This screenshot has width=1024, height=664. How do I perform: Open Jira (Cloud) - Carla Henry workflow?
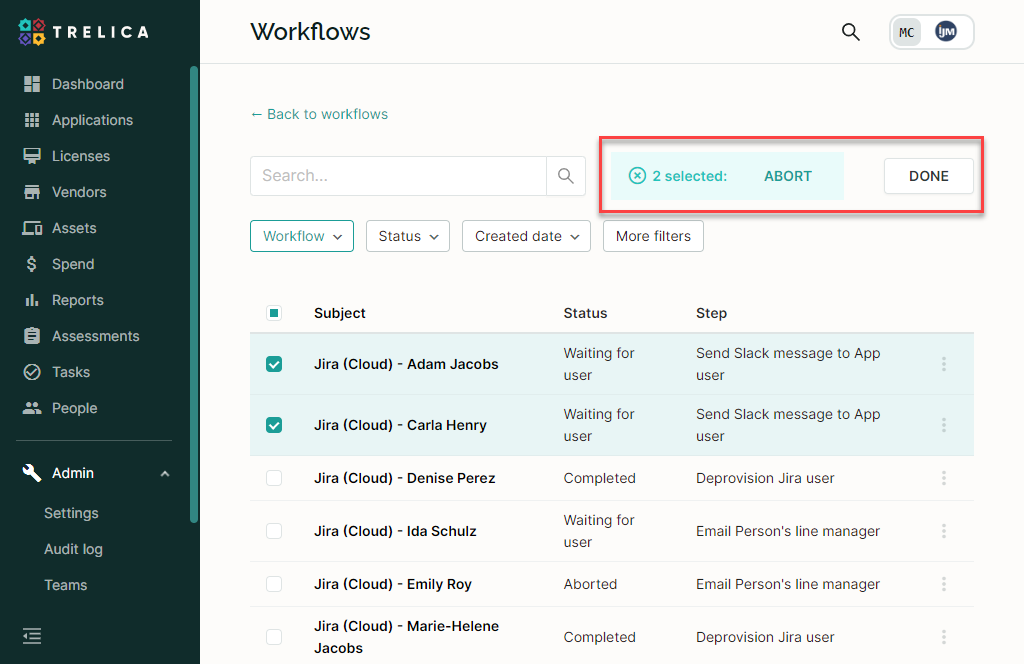pyautogui.click(x=400, y=425)
